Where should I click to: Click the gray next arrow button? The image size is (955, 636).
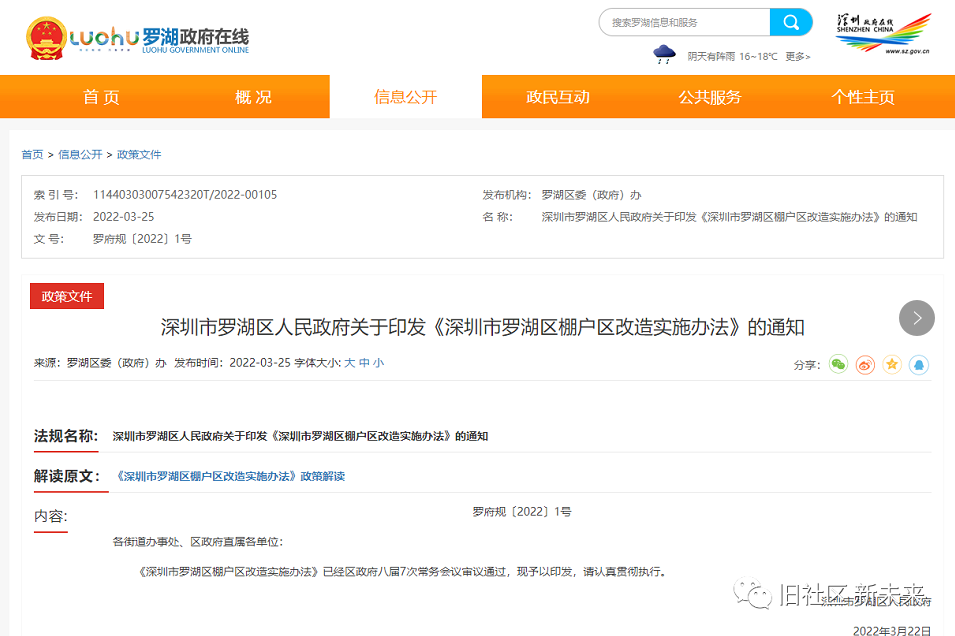pos(917,318)
